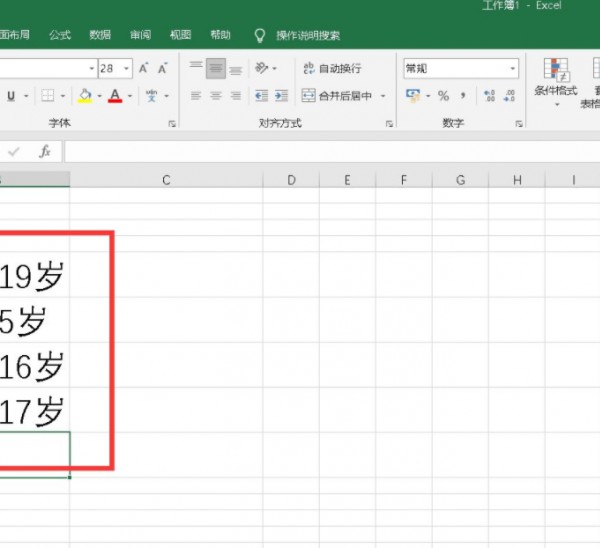Click the insert function fx icon

[45, 152]
